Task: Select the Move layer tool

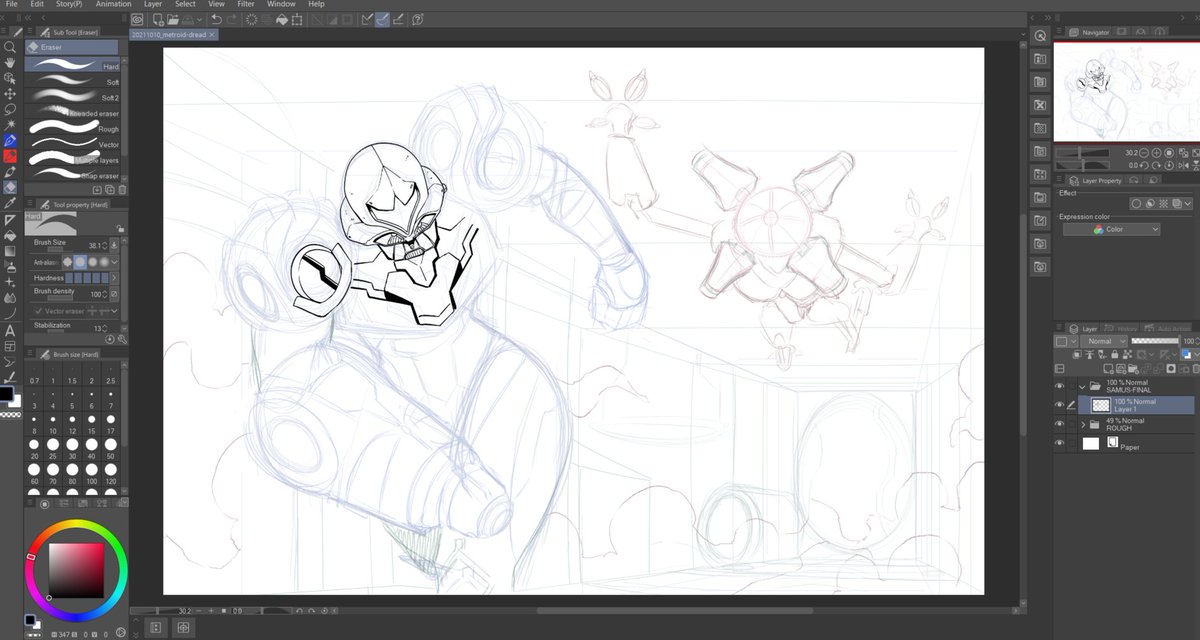Action: [x=10, y=93]
